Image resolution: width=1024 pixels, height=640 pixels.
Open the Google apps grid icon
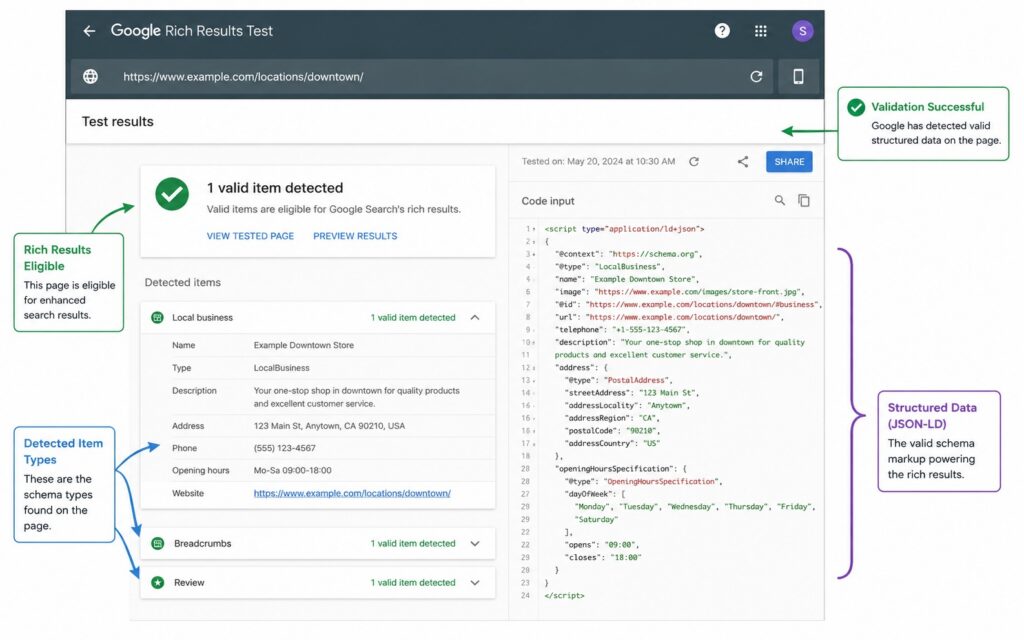761,31
